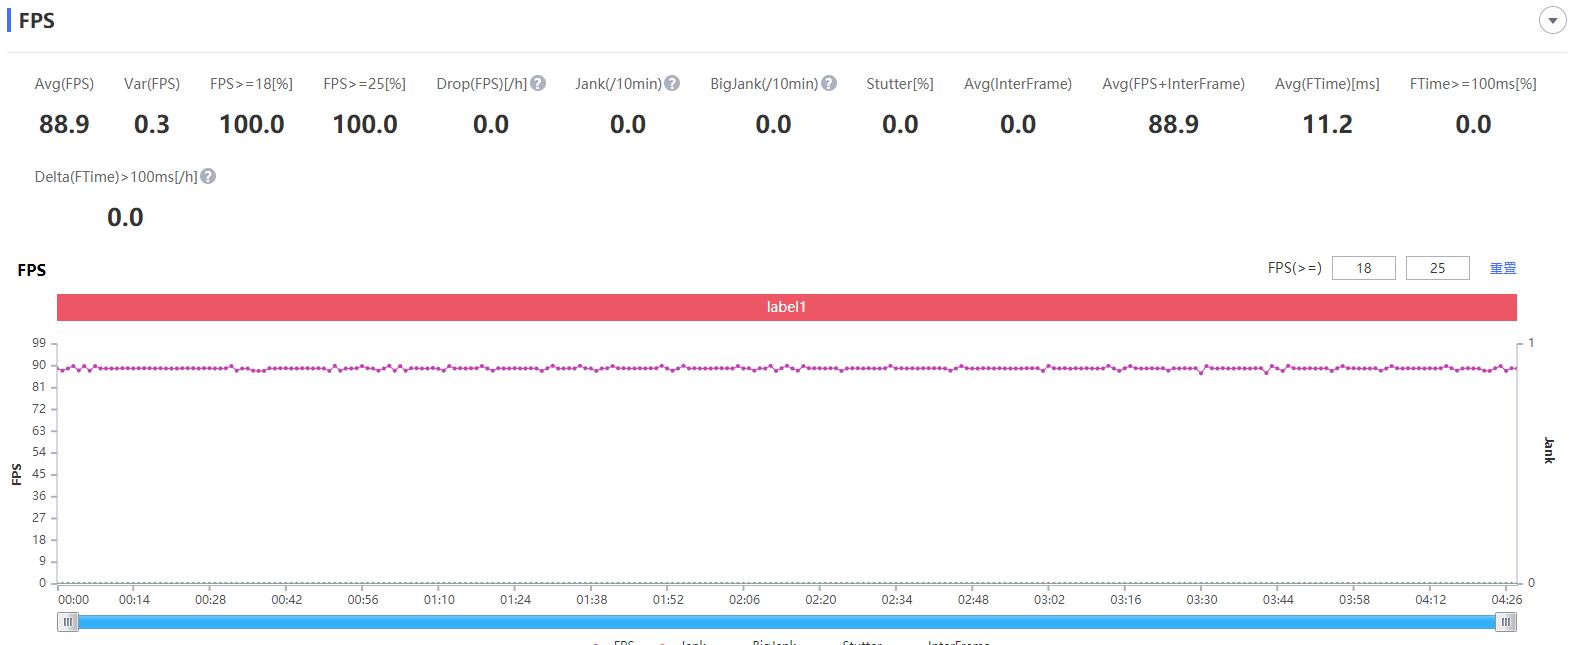Toggle the InterFrame series in legend
The height and width of the screenshot is (645, 1571).
957,642
